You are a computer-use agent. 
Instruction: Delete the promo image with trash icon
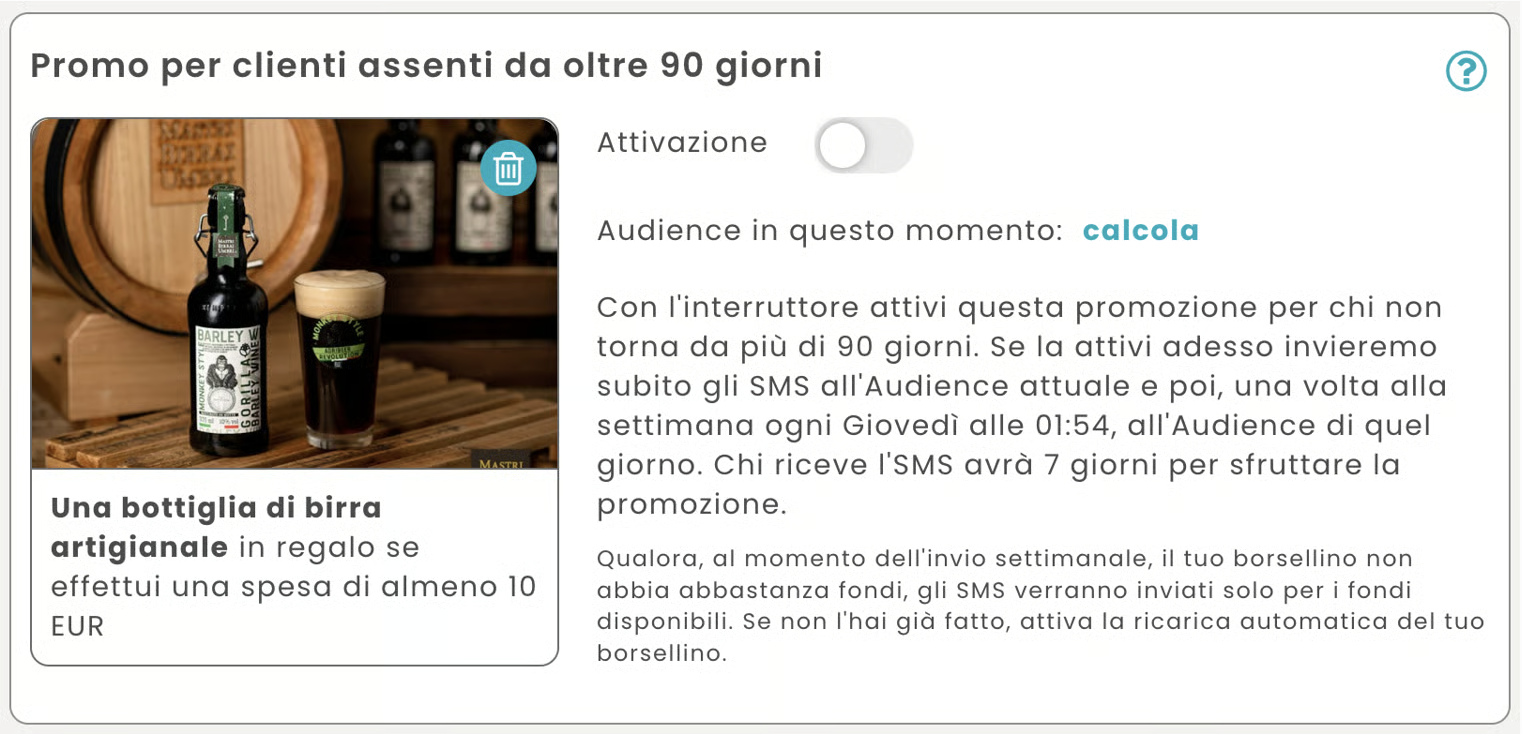pyautogui.click(x=508, y=168)
